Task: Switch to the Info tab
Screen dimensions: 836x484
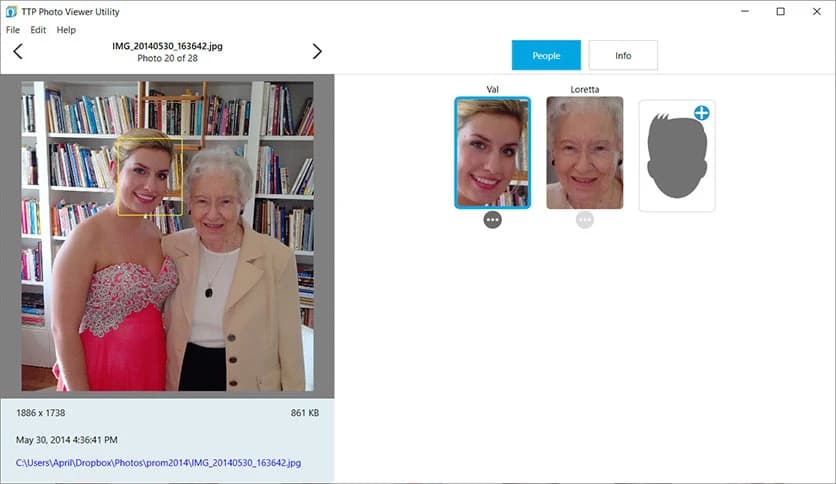Action: tap(623, 55)
